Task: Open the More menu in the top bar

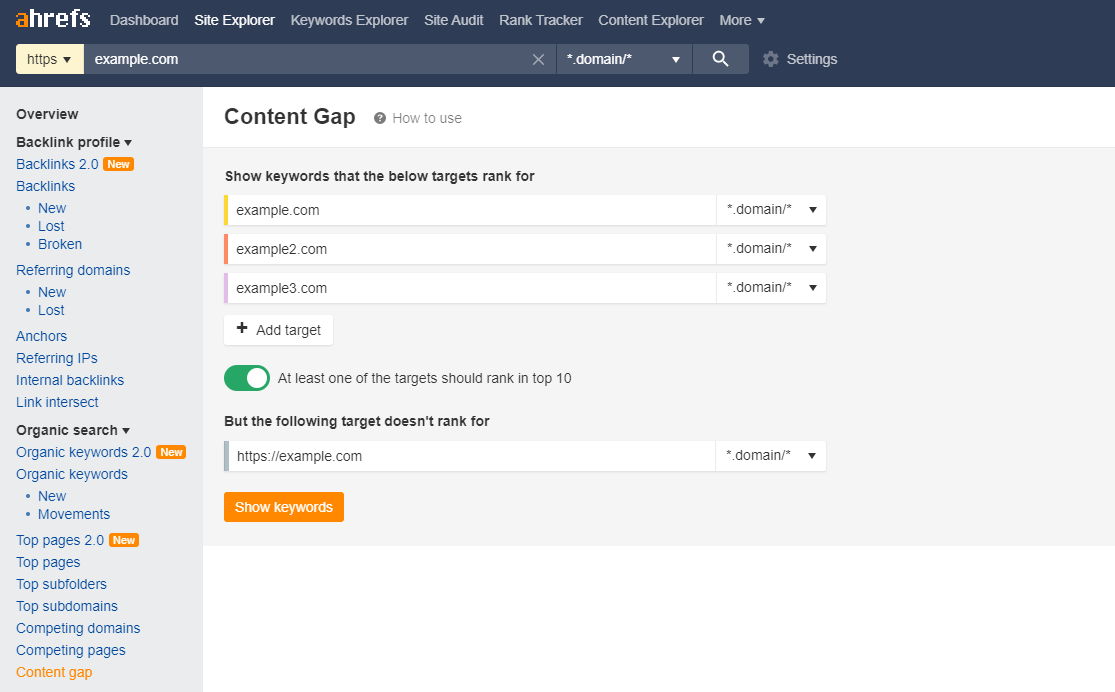Action: [x=742, y=20]
